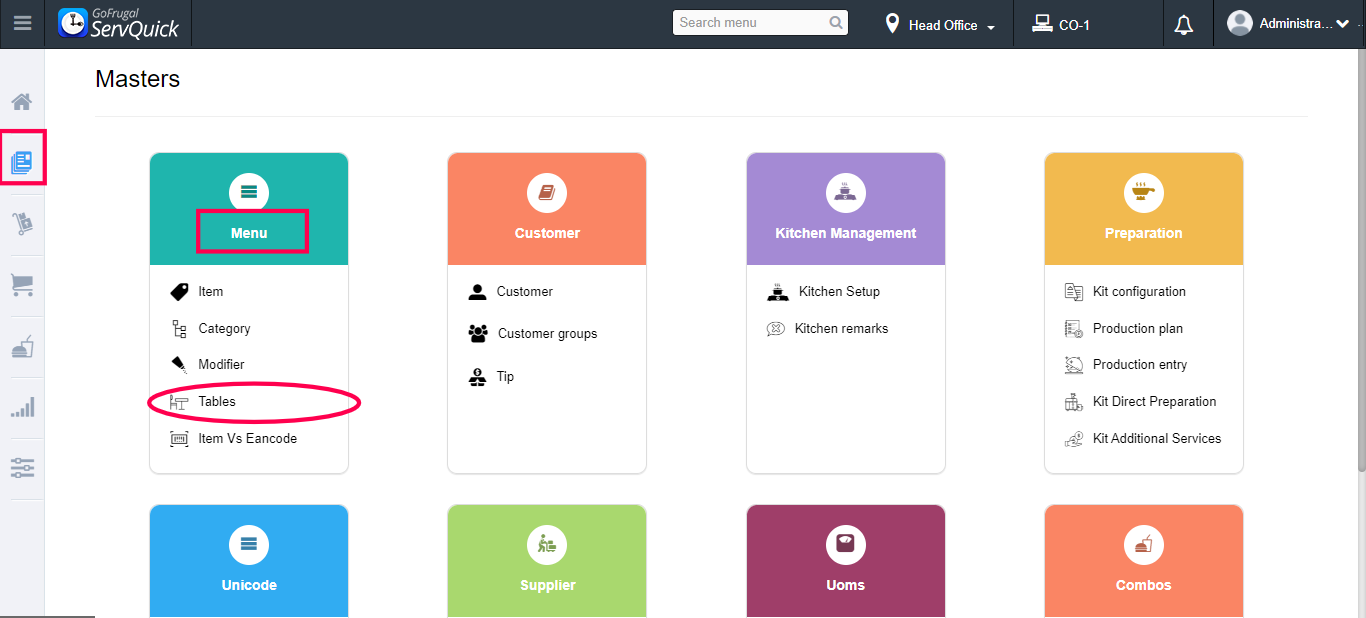1366x618 pixels.
Task: Open the food order sidebar icon
Action: coord(22,346)
